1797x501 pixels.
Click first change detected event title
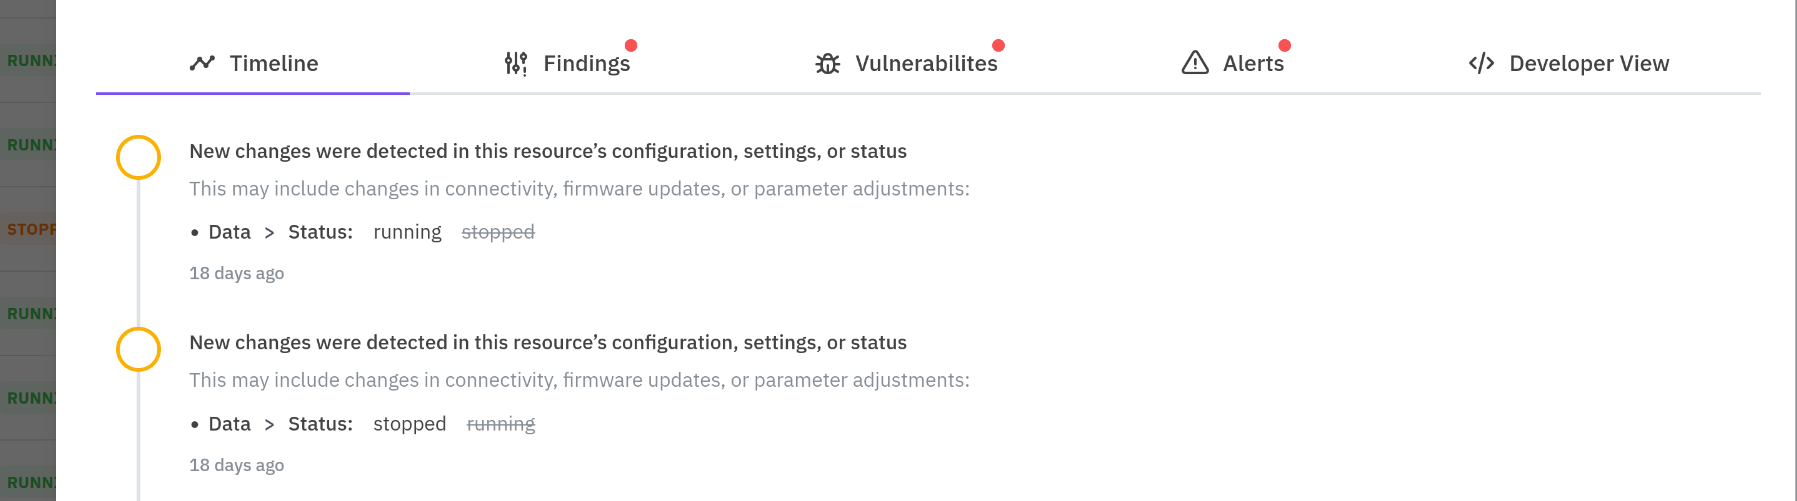[548, 151]
